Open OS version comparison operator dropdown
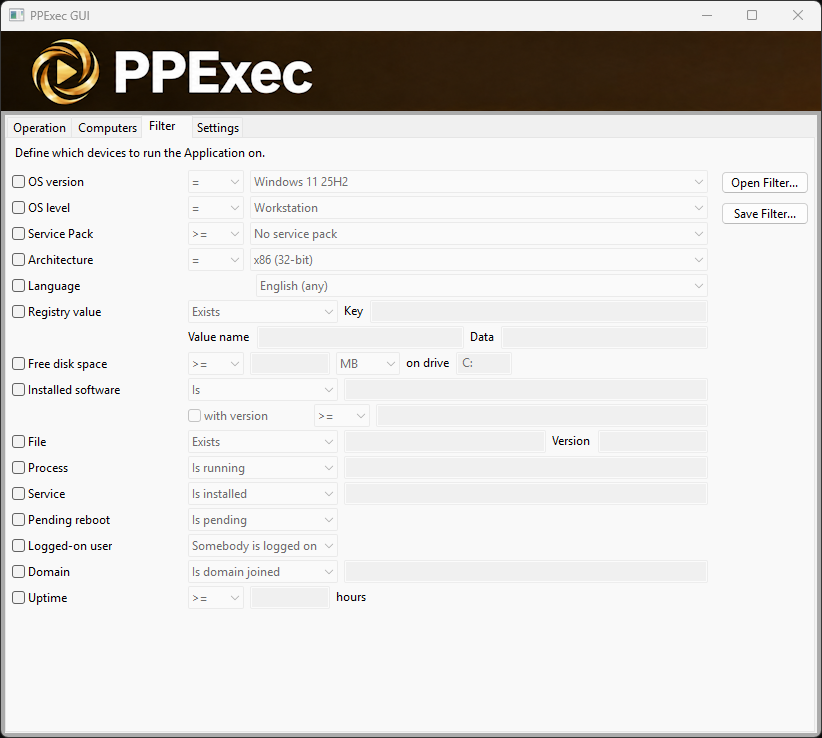 pos(215,182)
